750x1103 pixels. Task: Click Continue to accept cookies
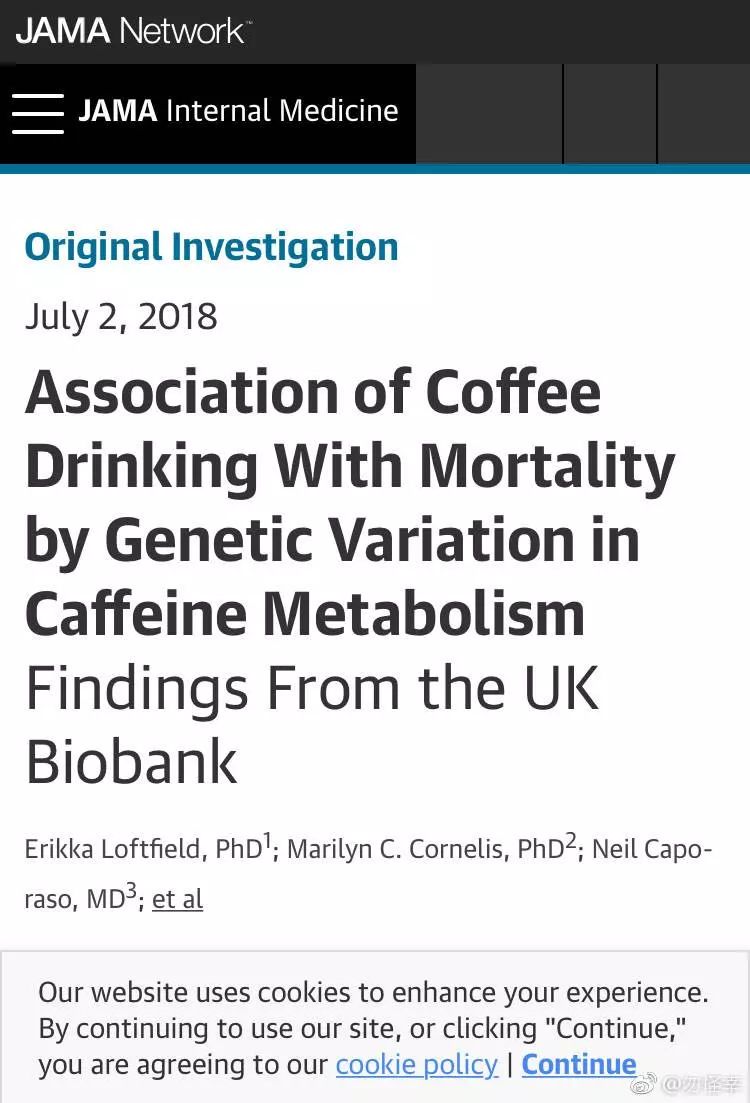578,1064
